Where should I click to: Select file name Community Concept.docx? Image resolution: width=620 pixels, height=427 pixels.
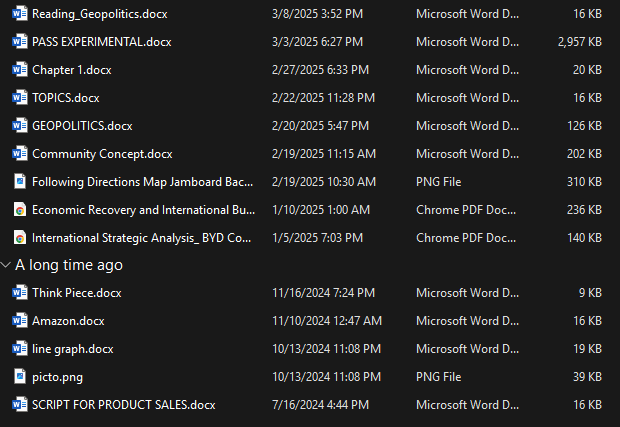click(x=102, y=154)
